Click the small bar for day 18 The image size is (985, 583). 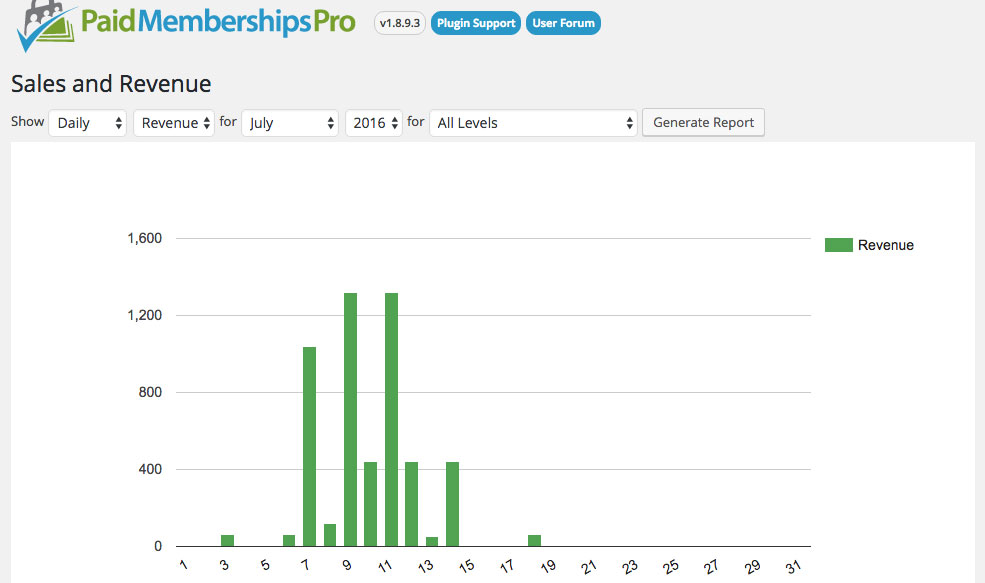pyautogui.click(x=534, y=541)
